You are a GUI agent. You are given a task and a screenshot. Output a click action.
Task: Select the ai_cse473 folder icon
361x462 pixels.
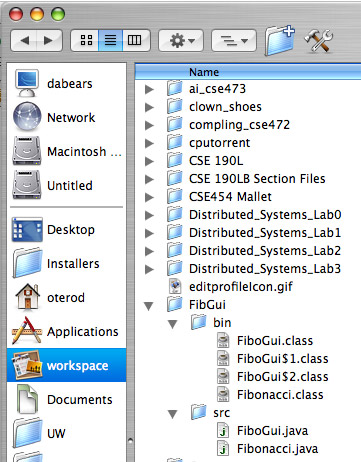pyautogui.click(x=175, y=88)
